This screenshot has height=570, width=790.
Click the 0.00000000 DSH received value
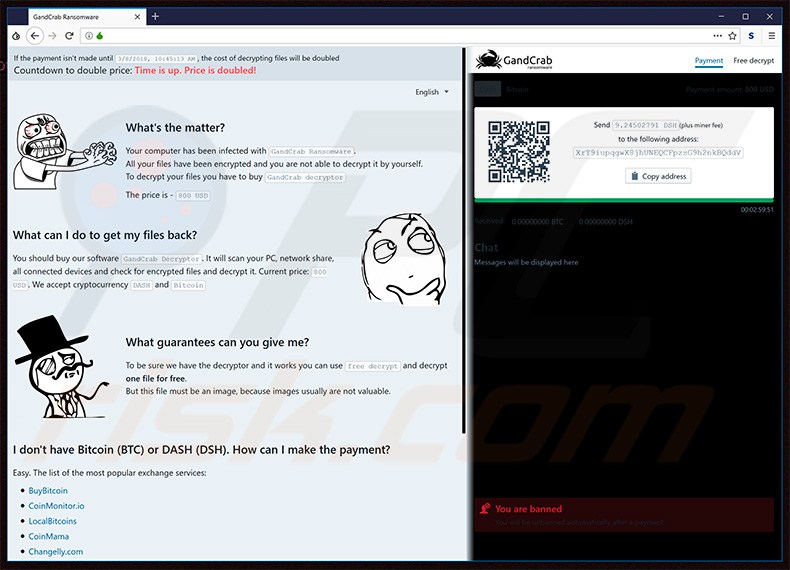pos(605,222)
